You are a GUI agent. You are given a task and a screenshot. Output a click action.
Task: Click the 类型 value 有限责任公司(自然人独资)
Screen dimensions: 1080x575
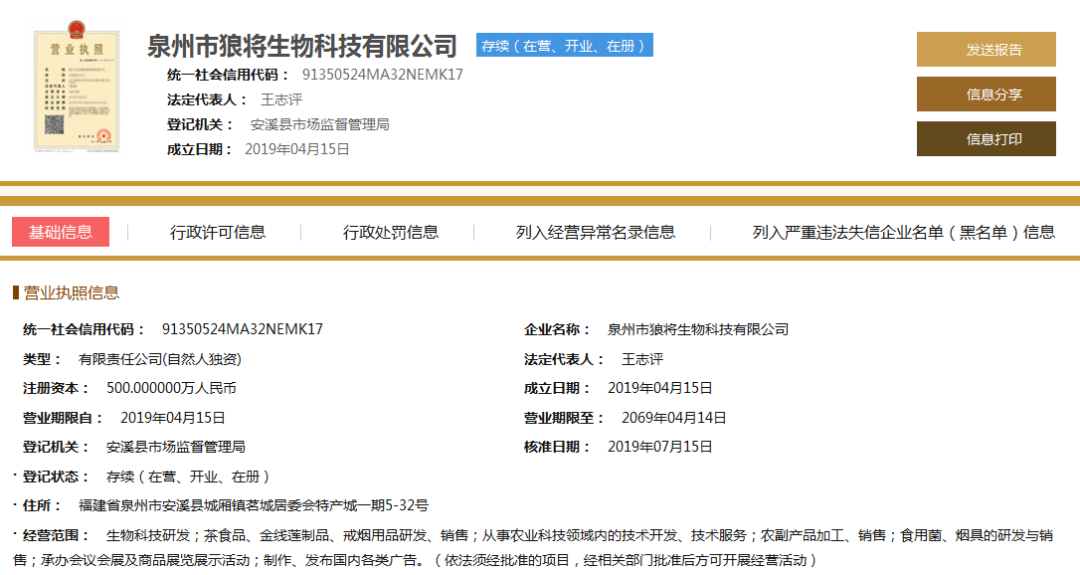(160, 359)
